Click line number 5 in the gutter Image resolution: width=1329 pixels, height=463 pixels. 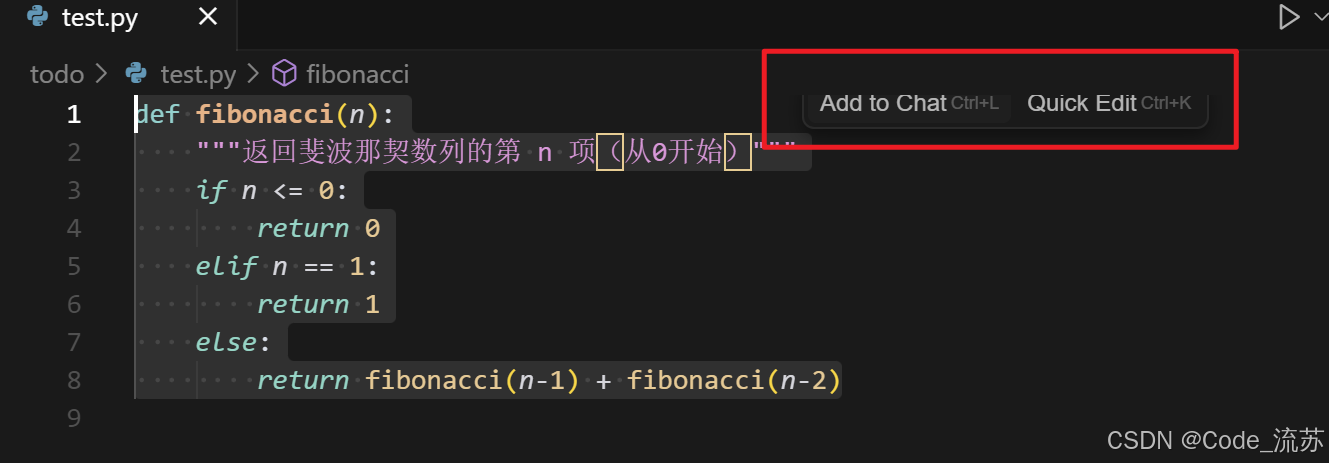(74, 266)
